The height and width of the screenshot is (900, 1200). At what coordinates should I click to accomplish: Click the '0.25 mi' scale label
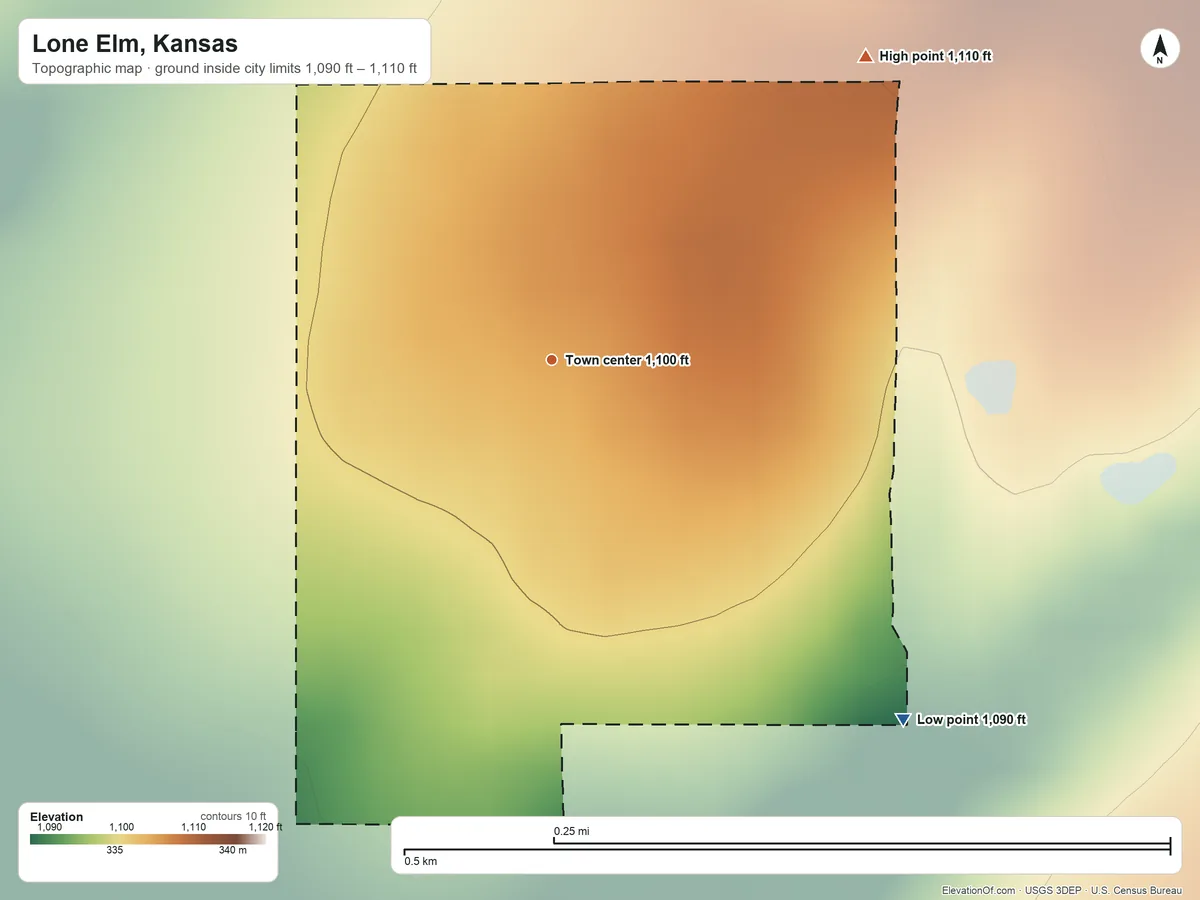pyautogui.click(x=572, y=831)
